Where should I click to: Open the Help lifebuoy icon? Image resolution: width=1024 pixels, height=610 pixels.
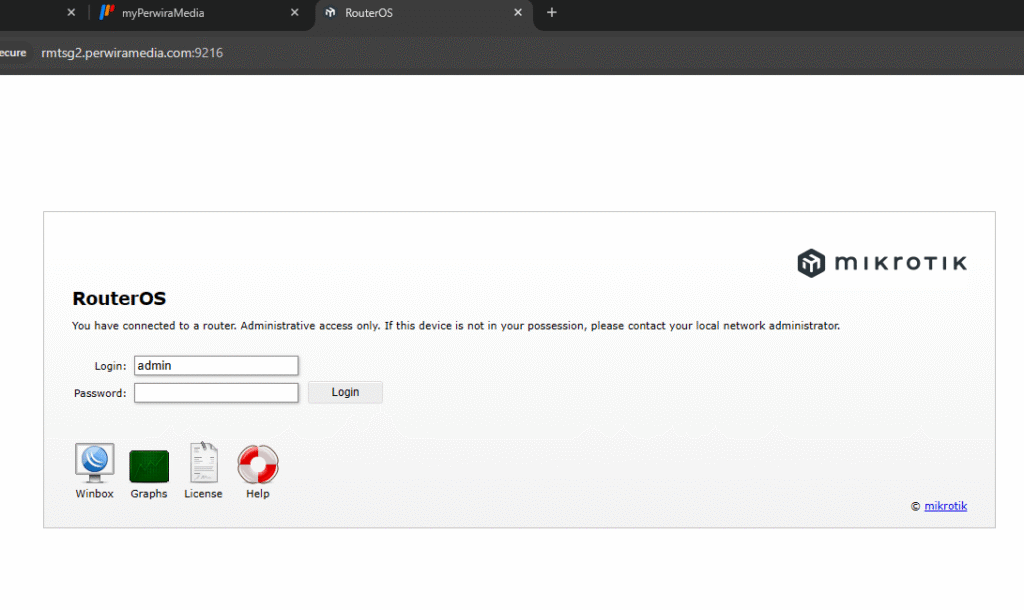point(258,464)
